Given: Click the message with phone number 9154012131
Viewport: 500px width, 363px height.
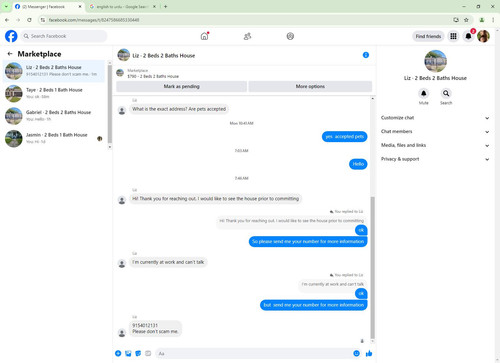Looking at the screenshot, I should [155, 328].
